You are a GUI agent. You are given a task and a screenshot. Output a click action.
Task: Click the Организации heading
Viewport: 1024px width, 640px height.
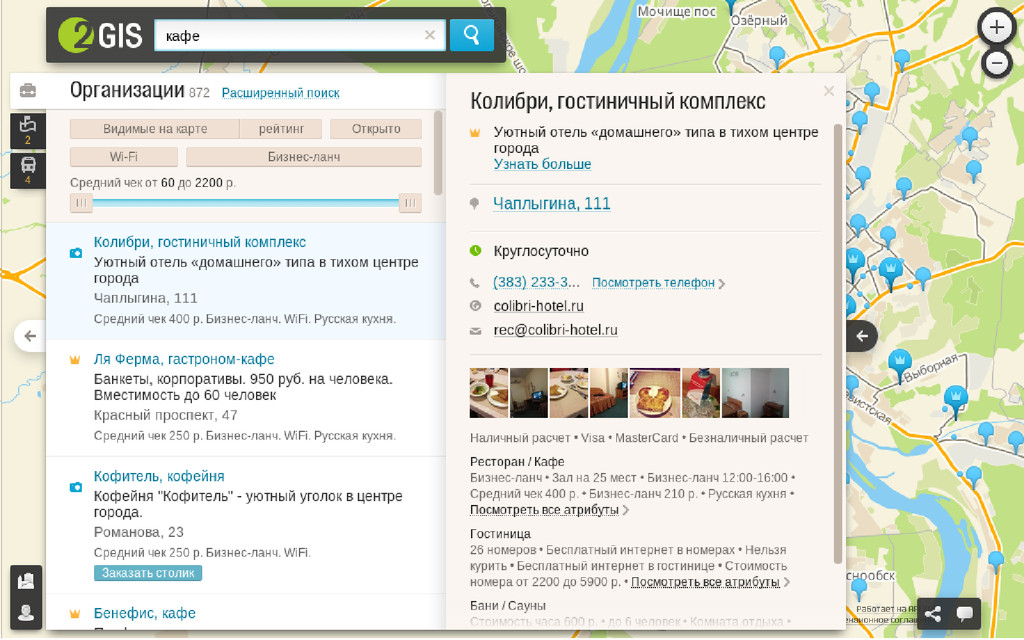coord(127,90)
